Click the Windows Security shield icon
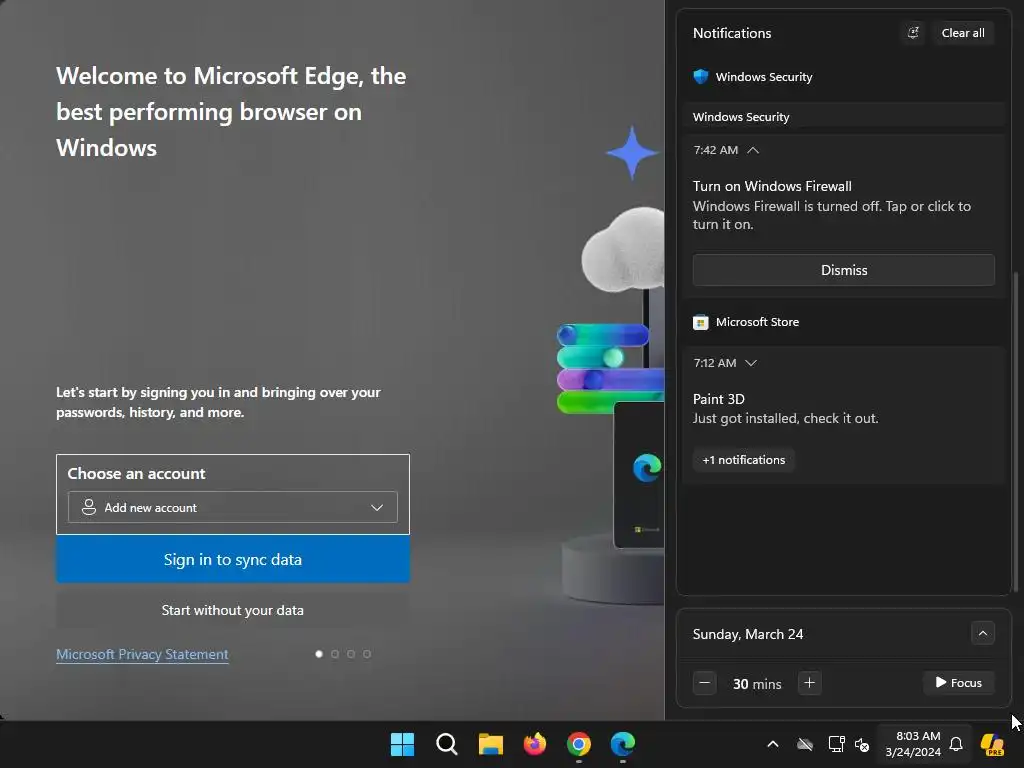Viewport: 1024px width, 768px height. click(x=701, y=76)
